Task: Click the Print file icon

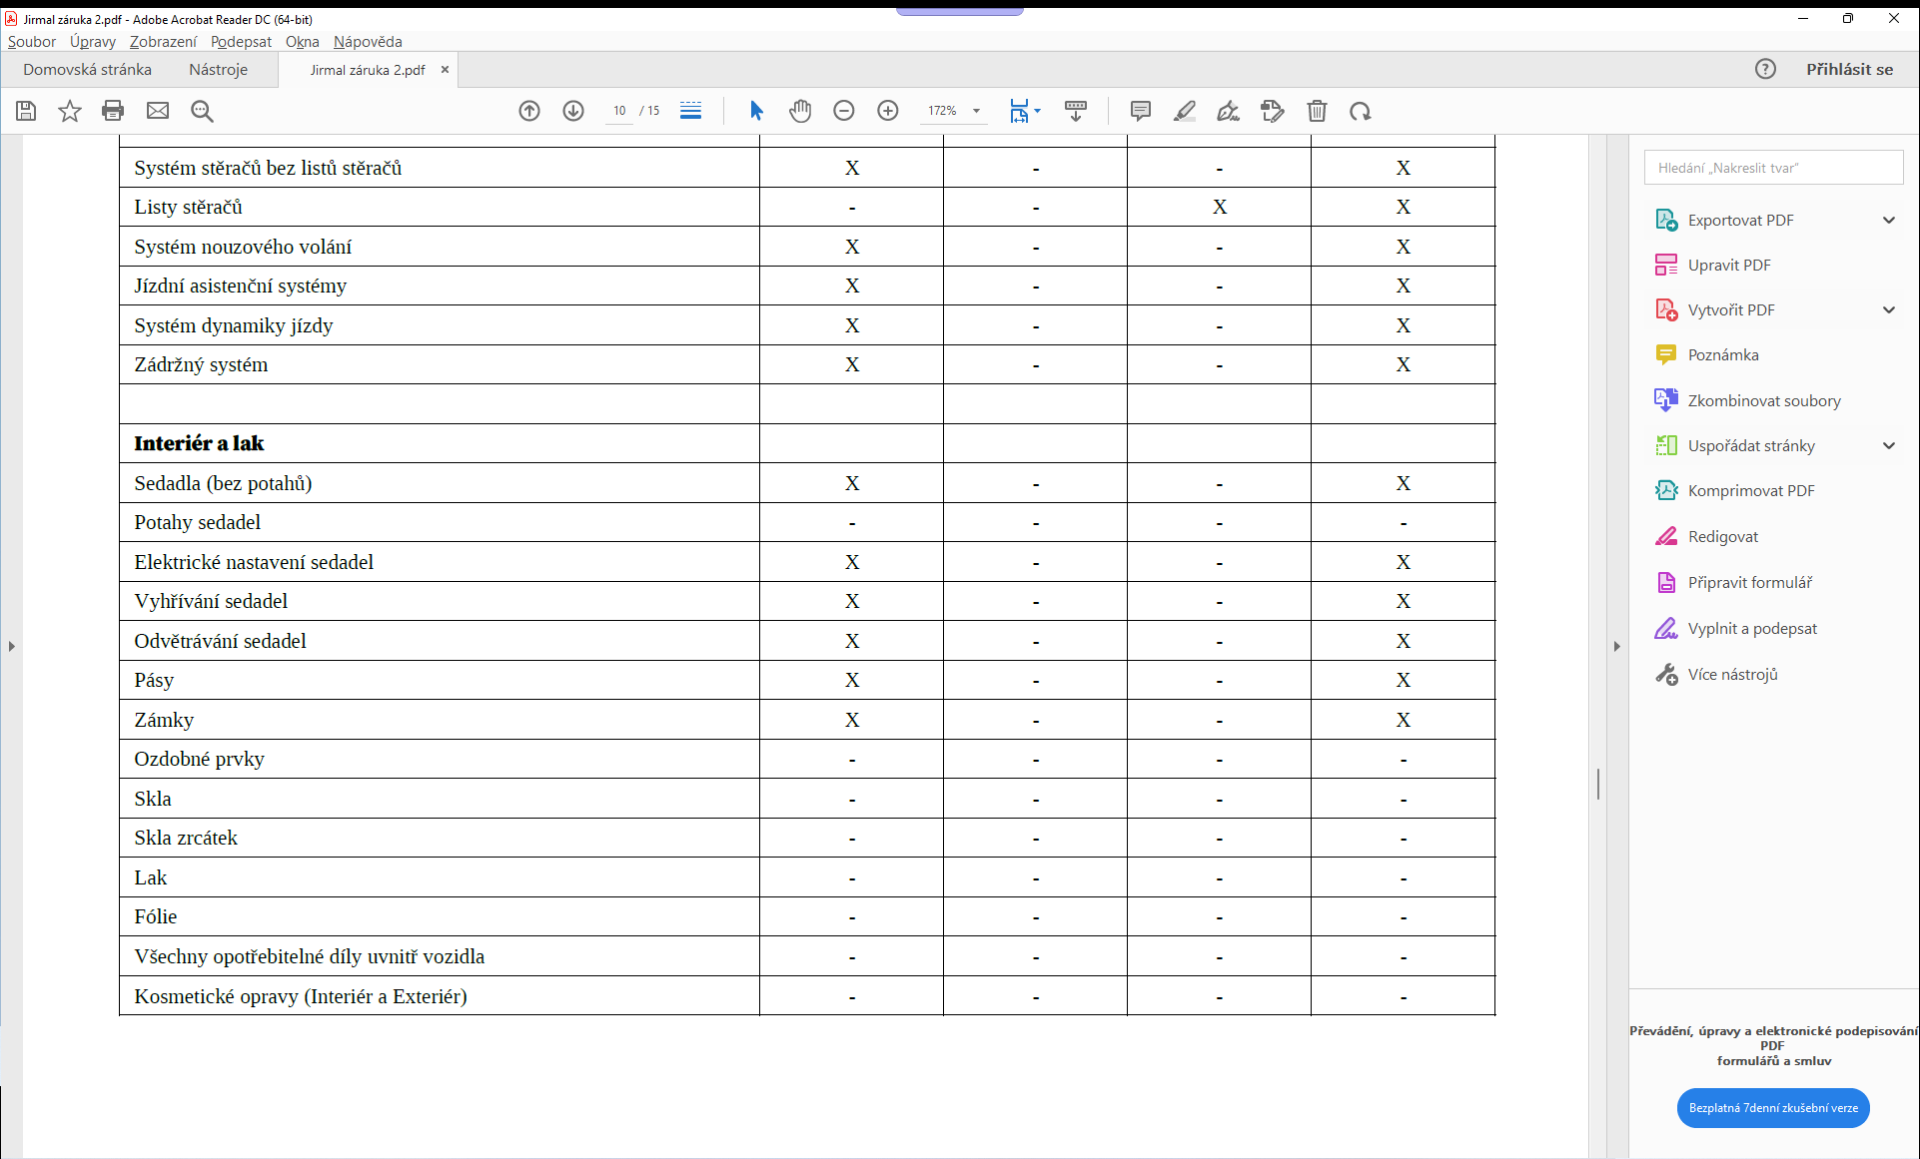Action: [113, 111]
